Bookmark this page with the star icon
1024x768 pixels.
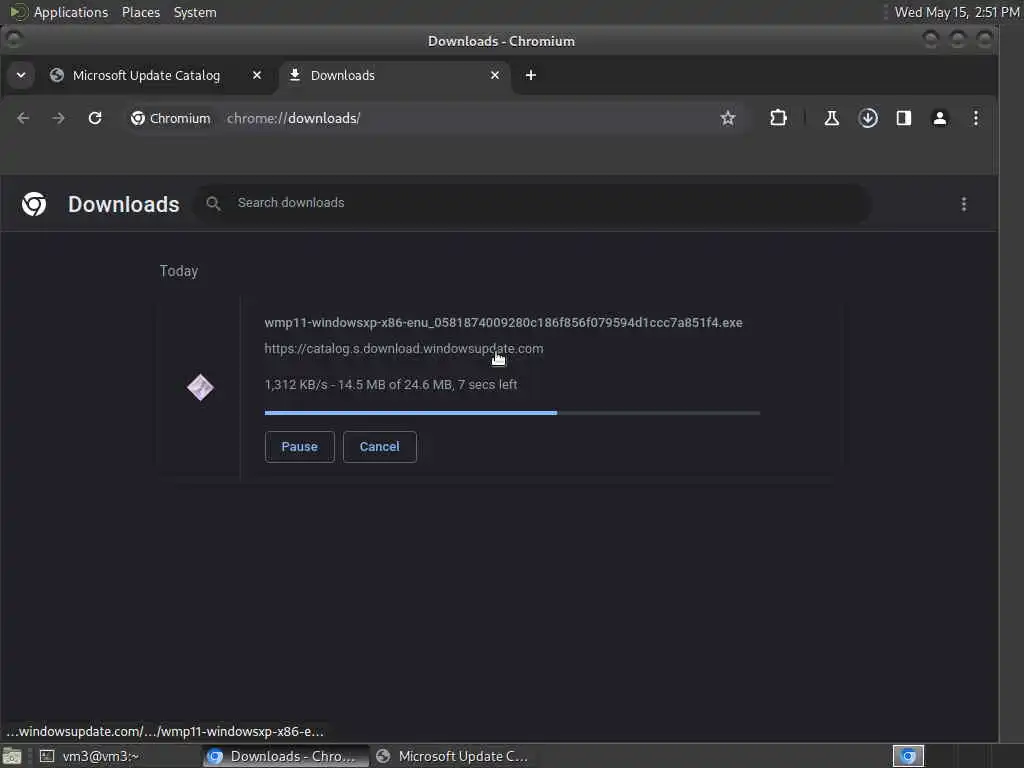pyautogui.click(x=728, y=118)
